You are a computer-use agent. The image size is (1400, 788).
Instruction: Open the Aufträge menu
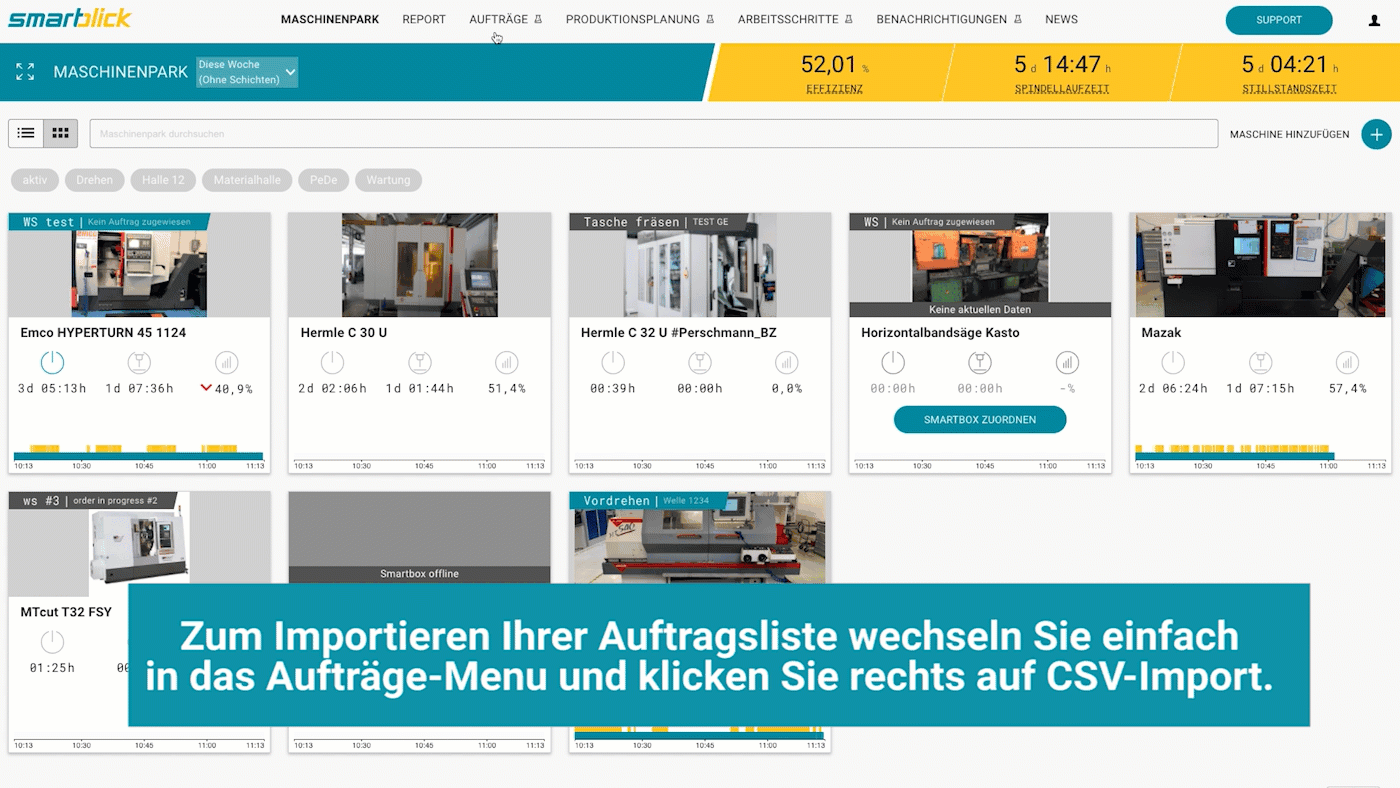(x=505, y=19)
